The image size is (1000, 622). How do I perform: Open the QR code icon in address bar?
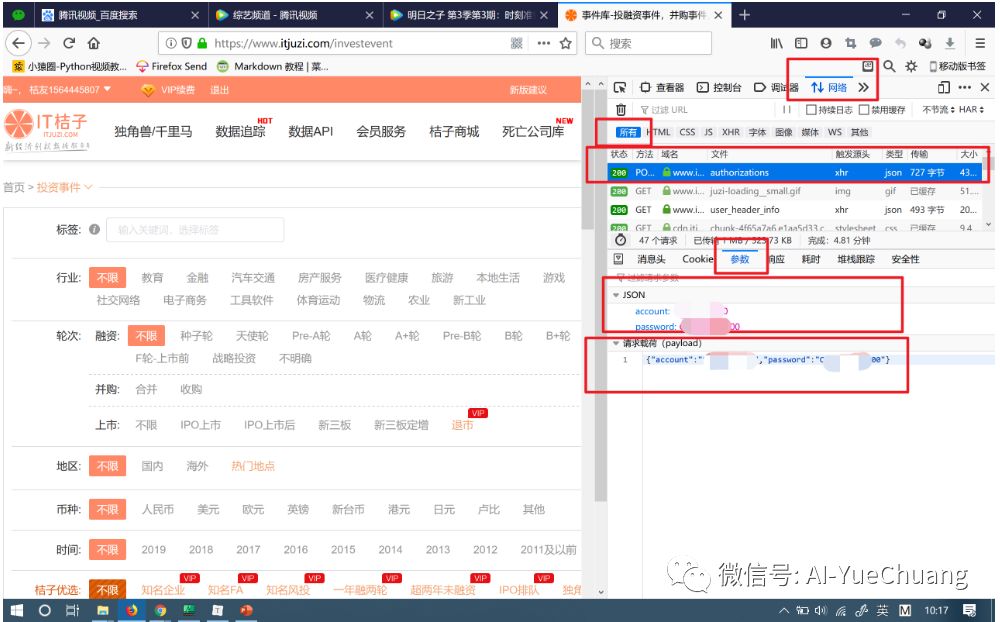[x=517, y=43]
